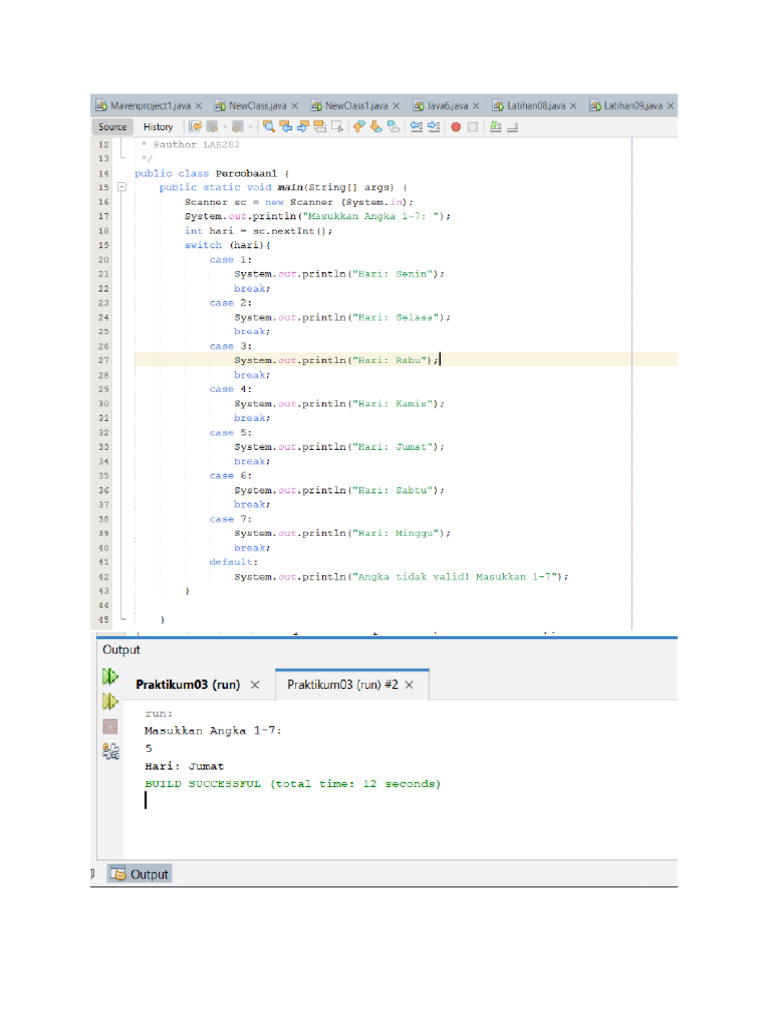Toggle the Rectangular Selection icon

pos(337,127)
